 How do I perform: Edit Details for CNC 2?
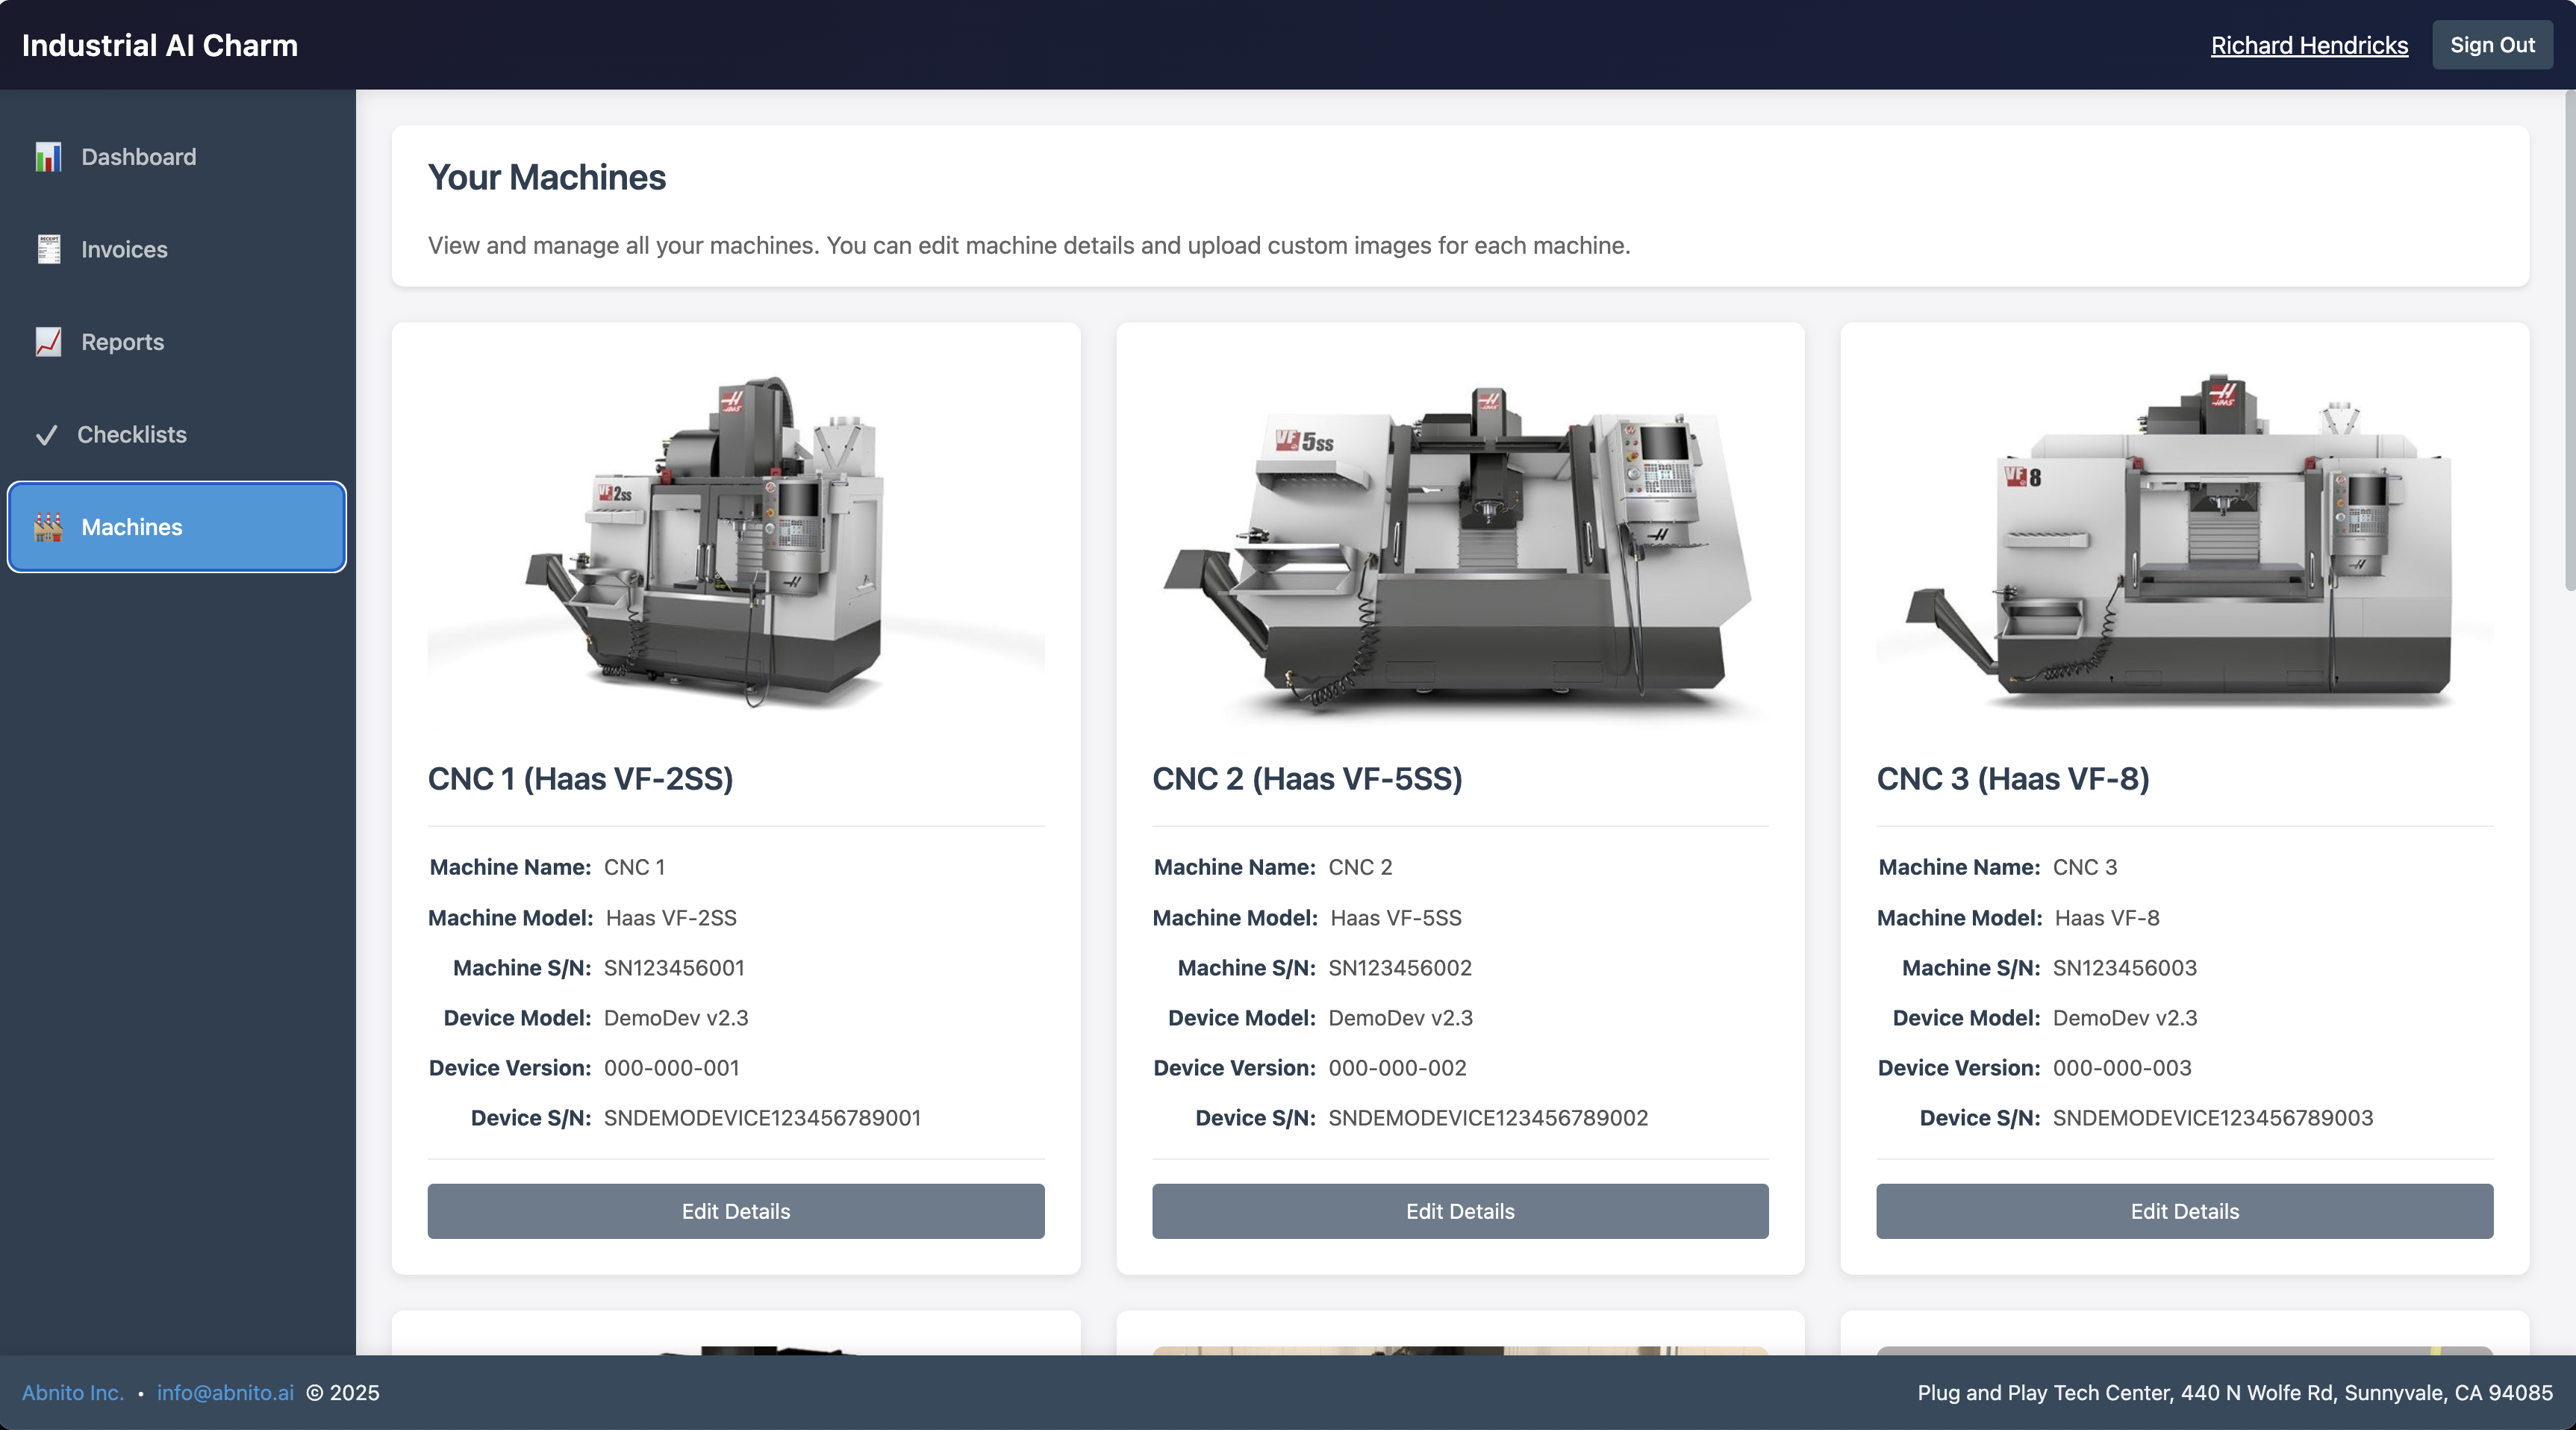coord(1459,1211)
